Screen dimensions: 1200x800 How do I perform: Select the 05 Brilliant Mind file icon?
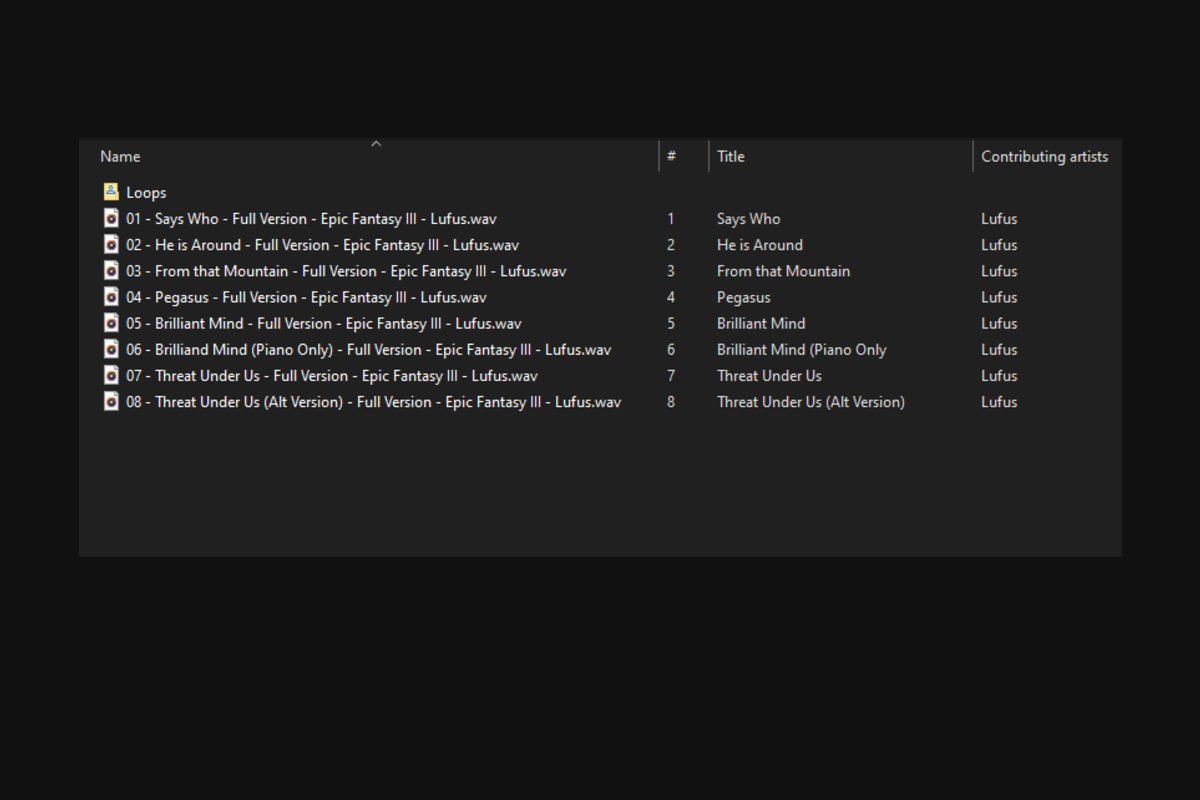pos(111,323)
